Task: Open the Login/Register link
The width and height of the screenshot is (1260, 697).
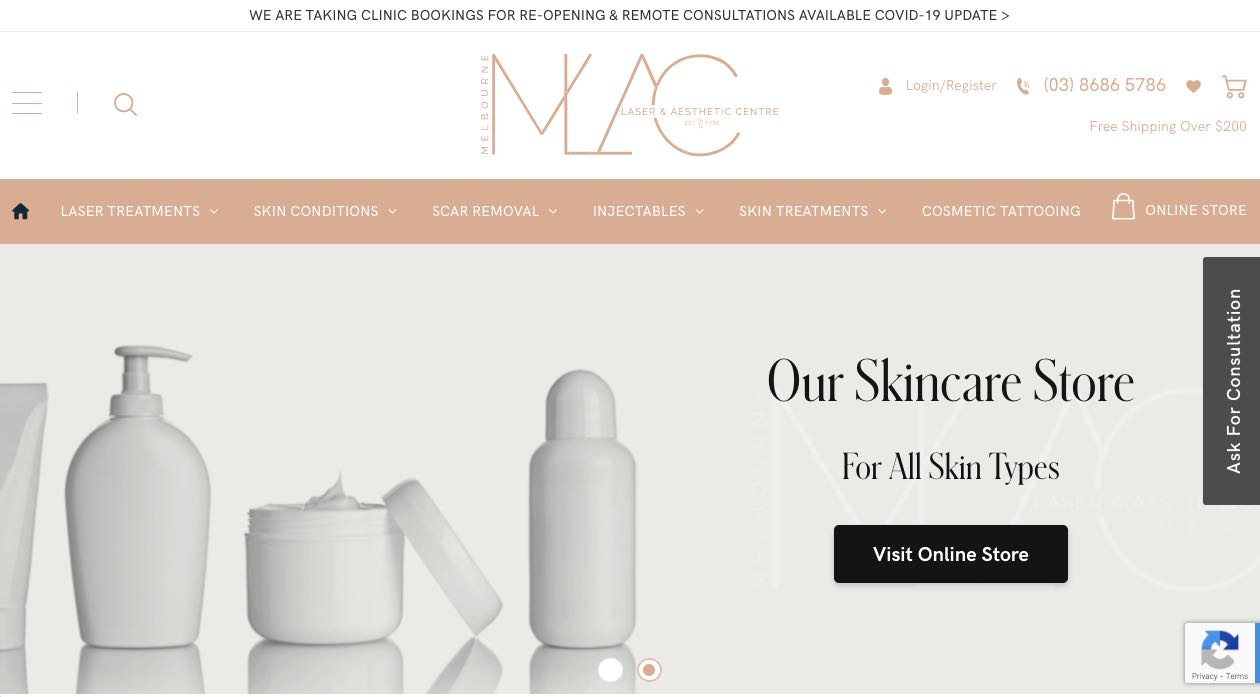Action: coord(951,86)
